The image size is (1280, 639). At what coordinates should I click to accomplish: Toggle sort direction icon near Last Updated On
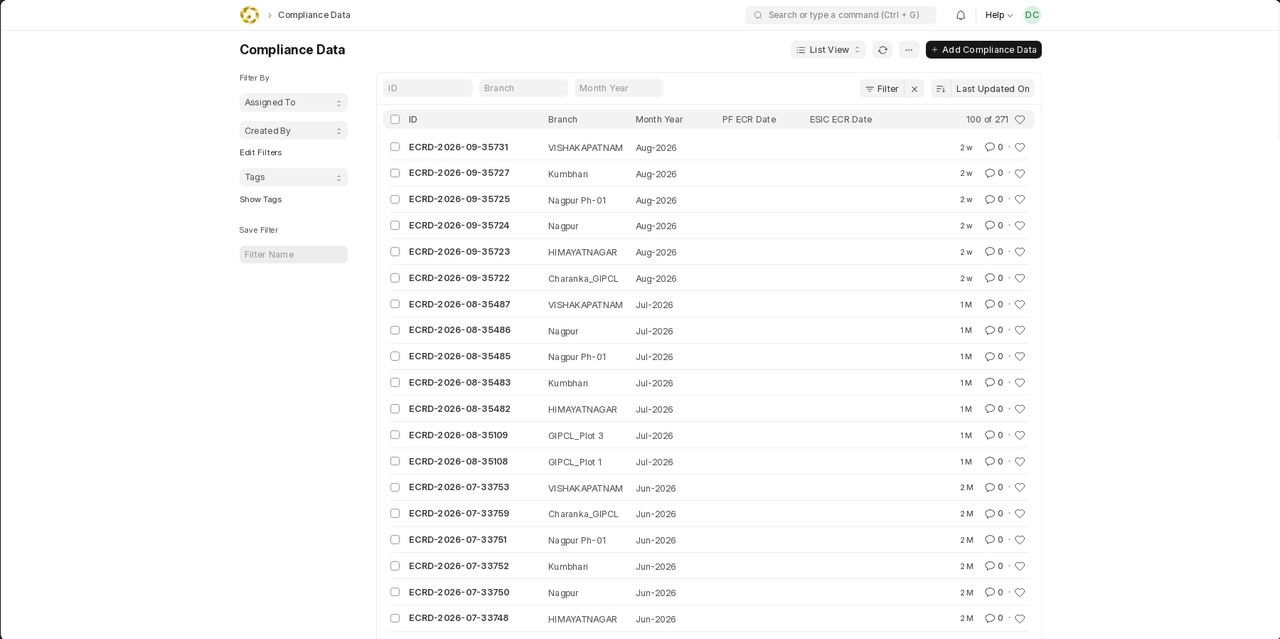click(940, 89)
